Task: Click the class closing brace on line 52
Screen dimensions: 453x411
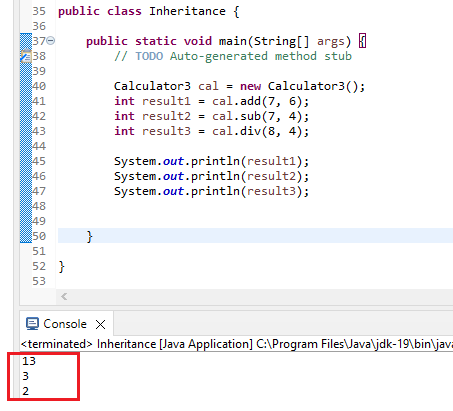Action: click(x=61, y=266)
